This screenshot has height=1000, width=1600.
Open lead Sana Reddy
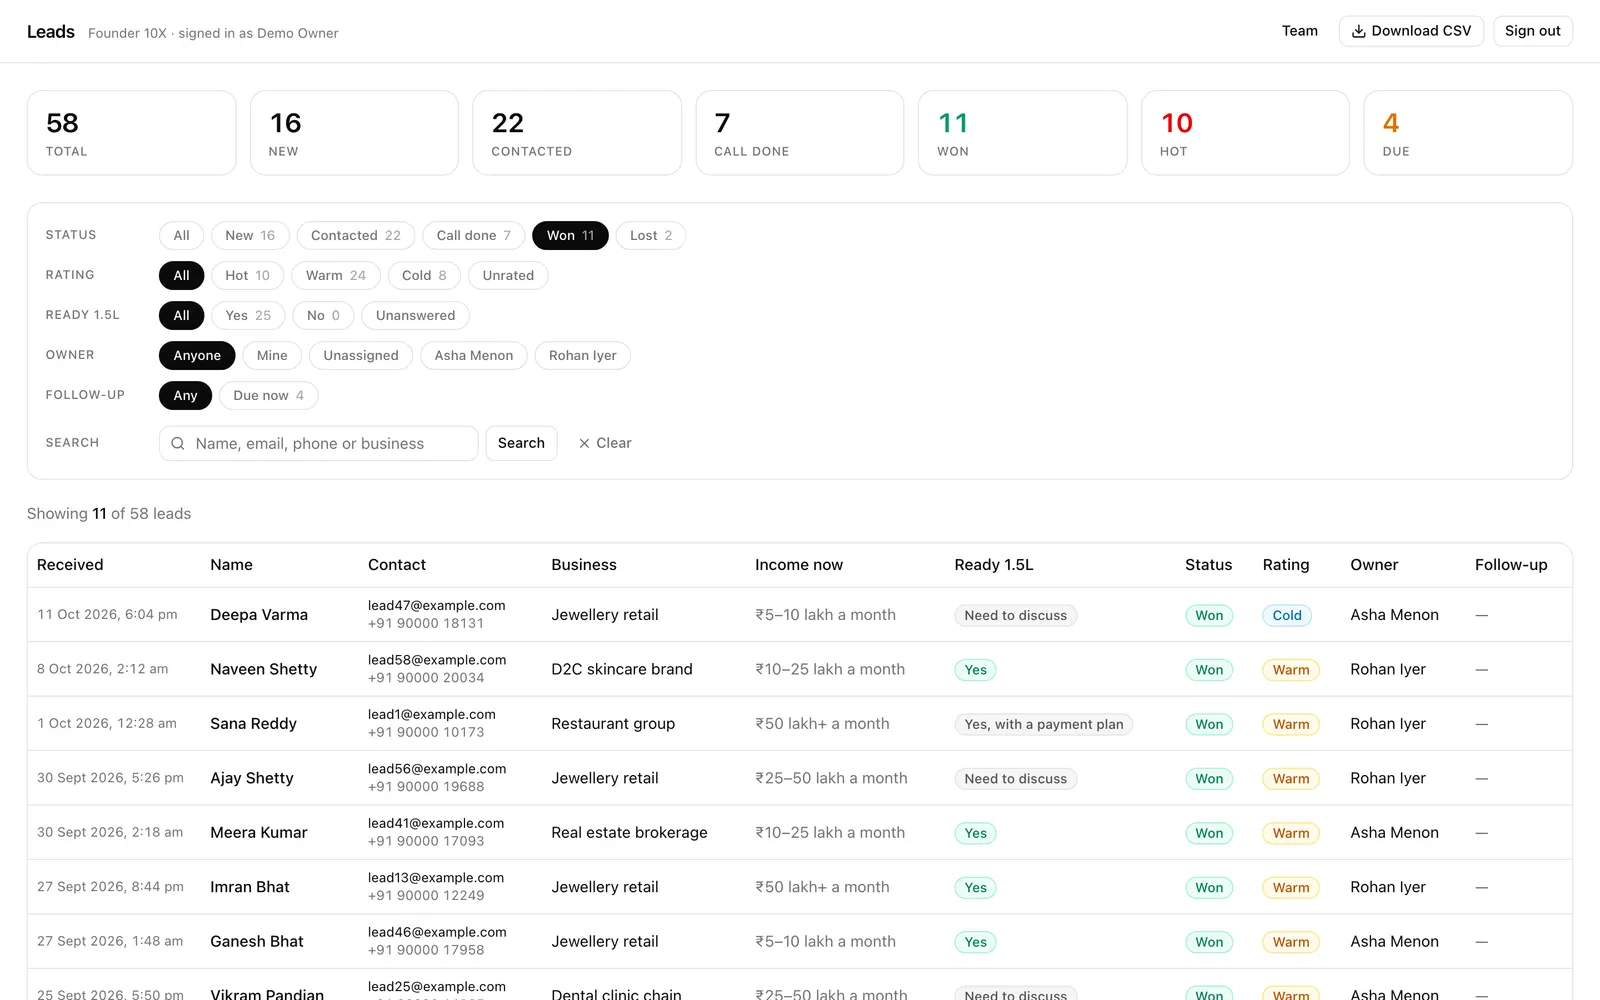tap(253, 724)
